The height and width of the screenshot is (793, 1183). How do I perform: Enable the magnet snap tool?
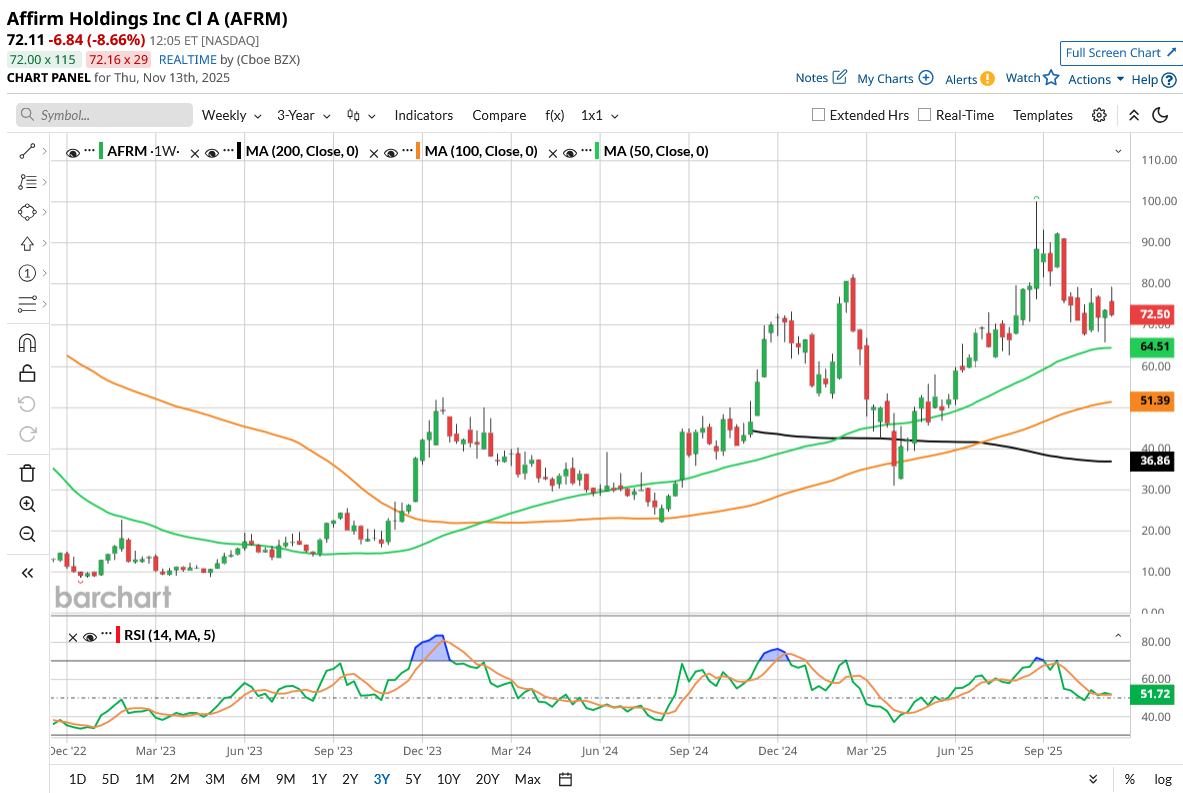pyautogui.click(x=27, y=343)
